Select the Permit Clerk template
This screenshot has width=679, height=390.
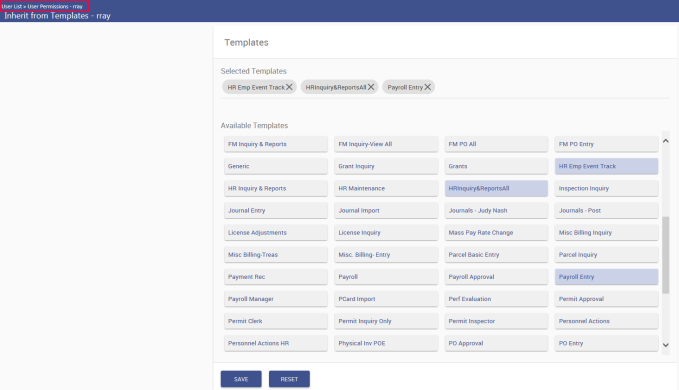pyautogui.click(x=276, y=321)
